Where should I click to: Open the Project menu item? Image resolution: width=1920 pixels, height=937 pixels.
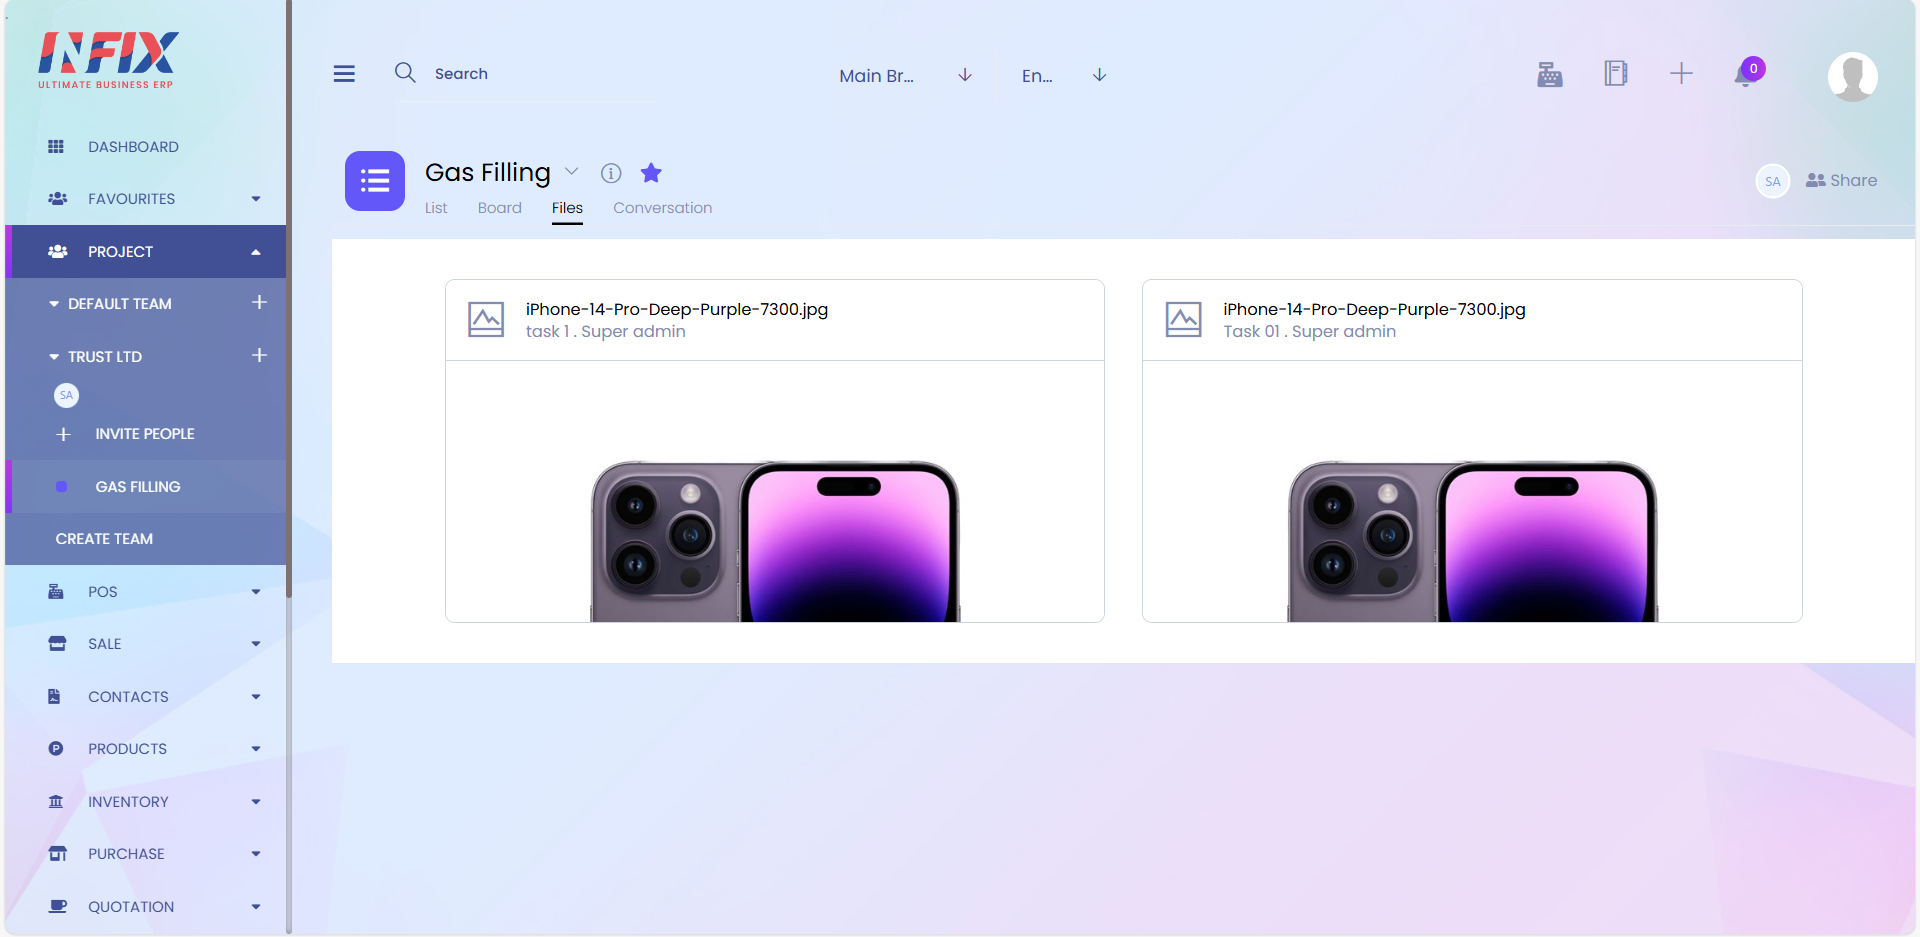coord(146,252)
